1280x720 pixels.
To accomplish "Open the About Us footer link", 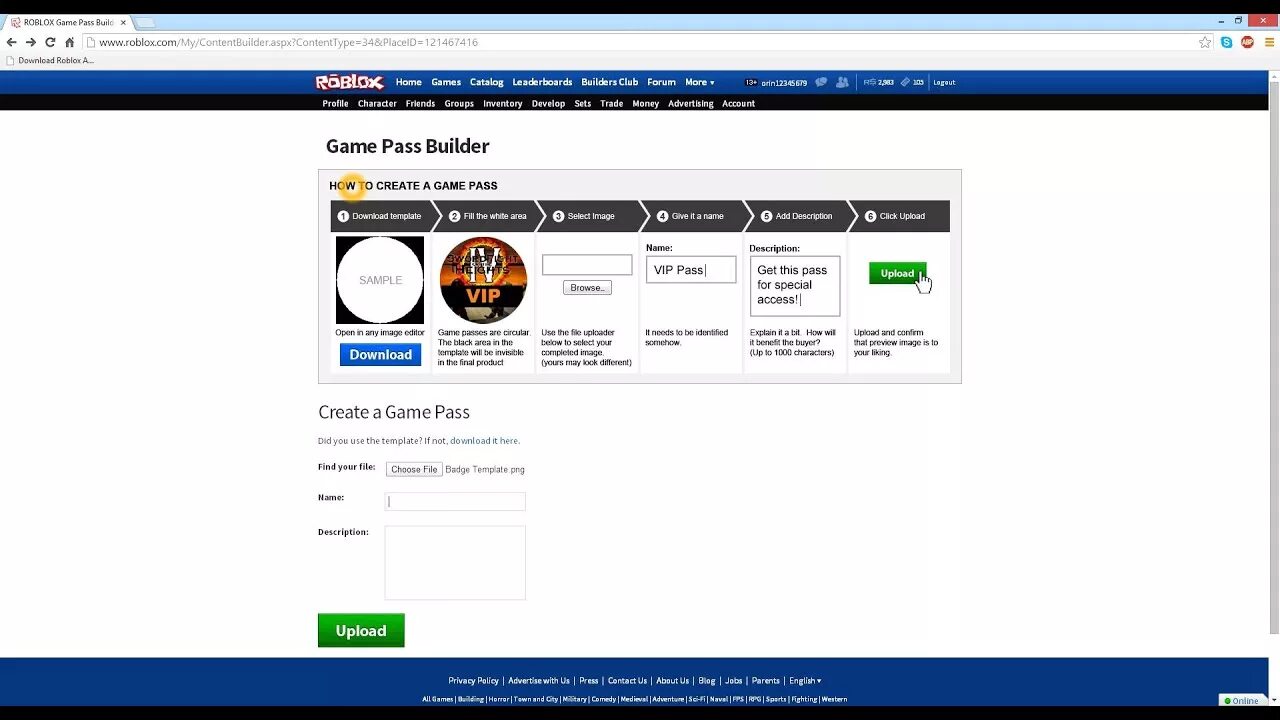I will [x=672, y=680].
